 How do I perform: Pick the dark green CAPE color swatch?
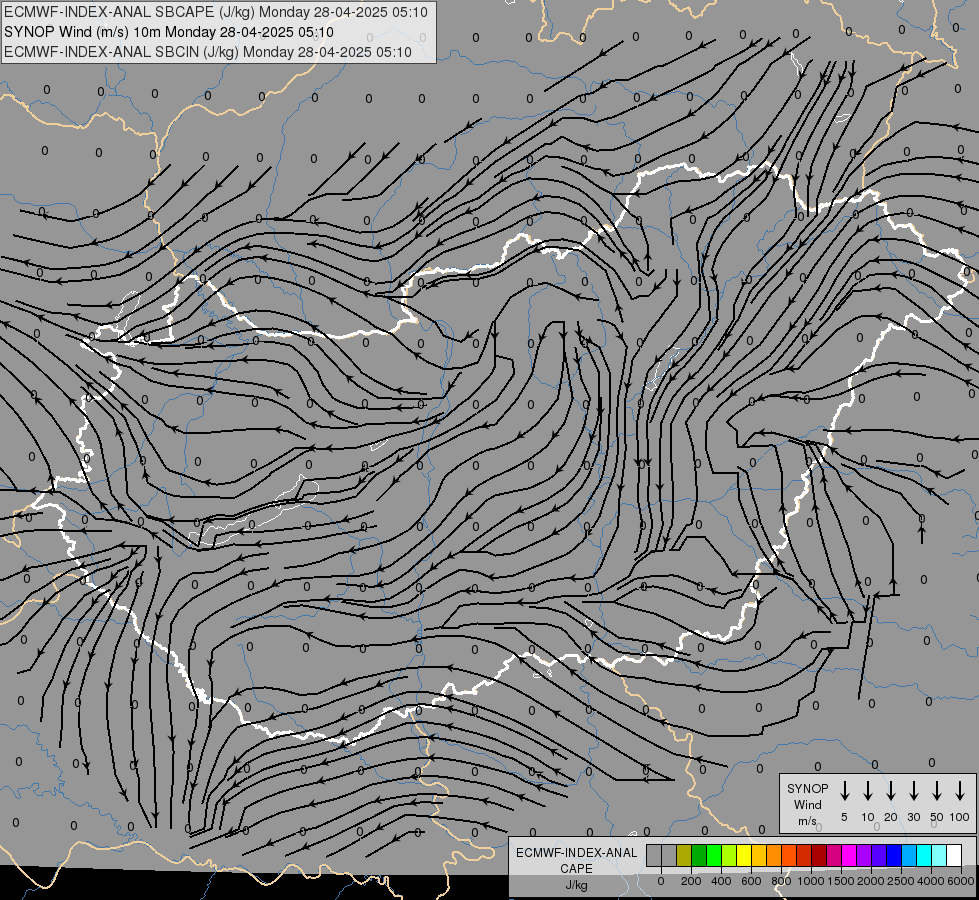point(699,855)
